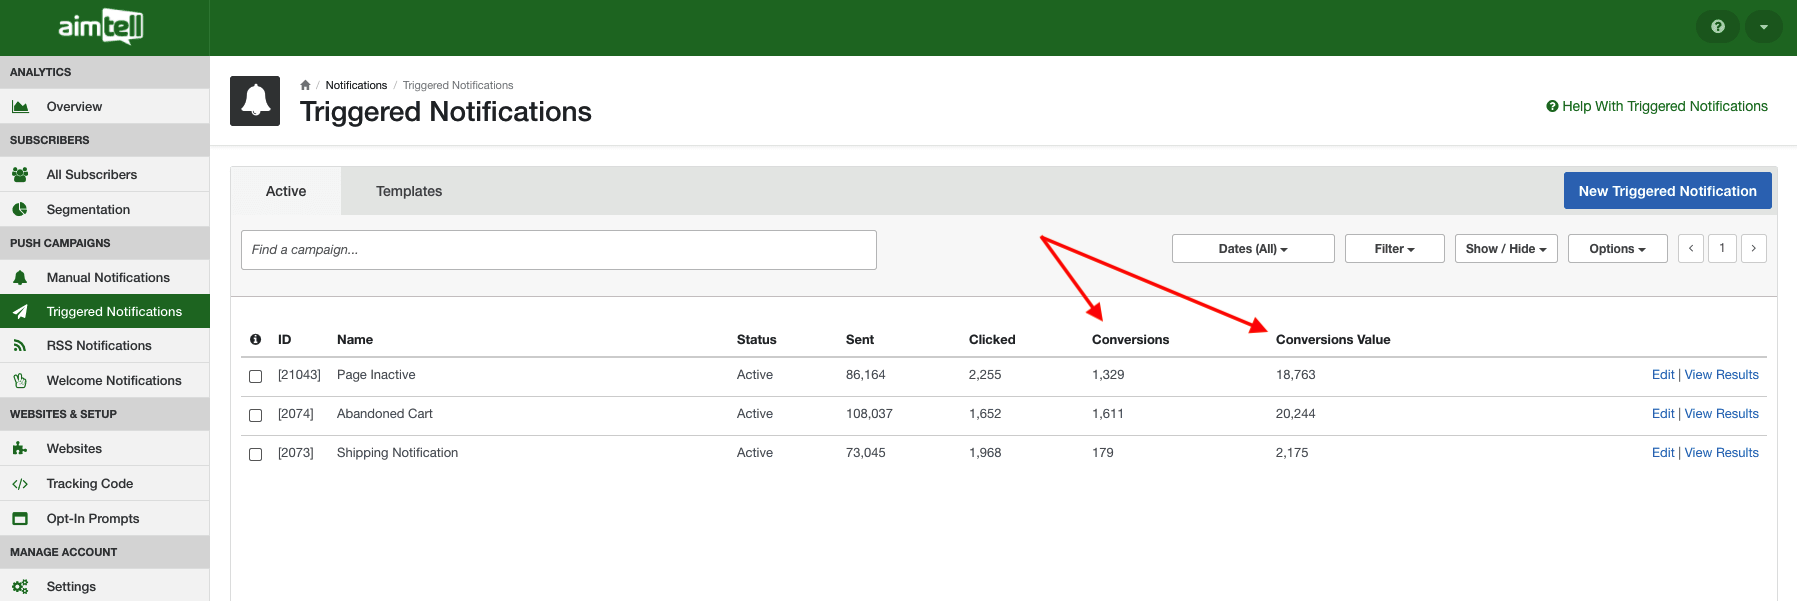This screenshot has height=601, width=1797.
Task: Open Tracking Code from the sidebar
Action: coord(90,484)
